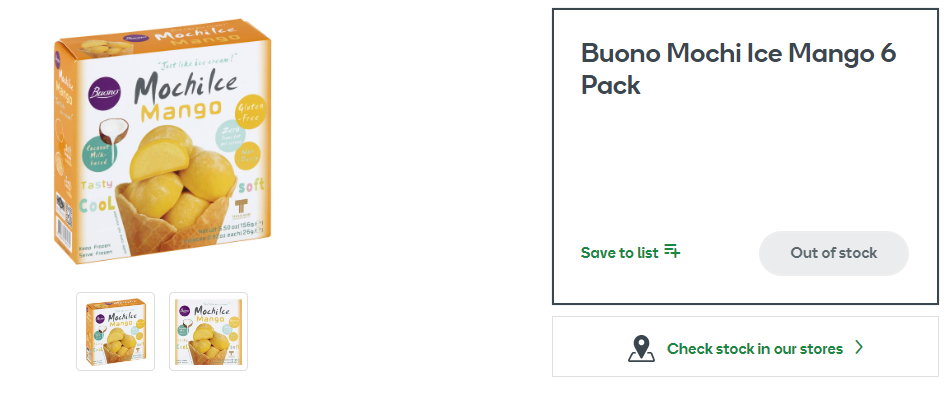Click the light blue Zero trans fat badge

tap(231, 137)
